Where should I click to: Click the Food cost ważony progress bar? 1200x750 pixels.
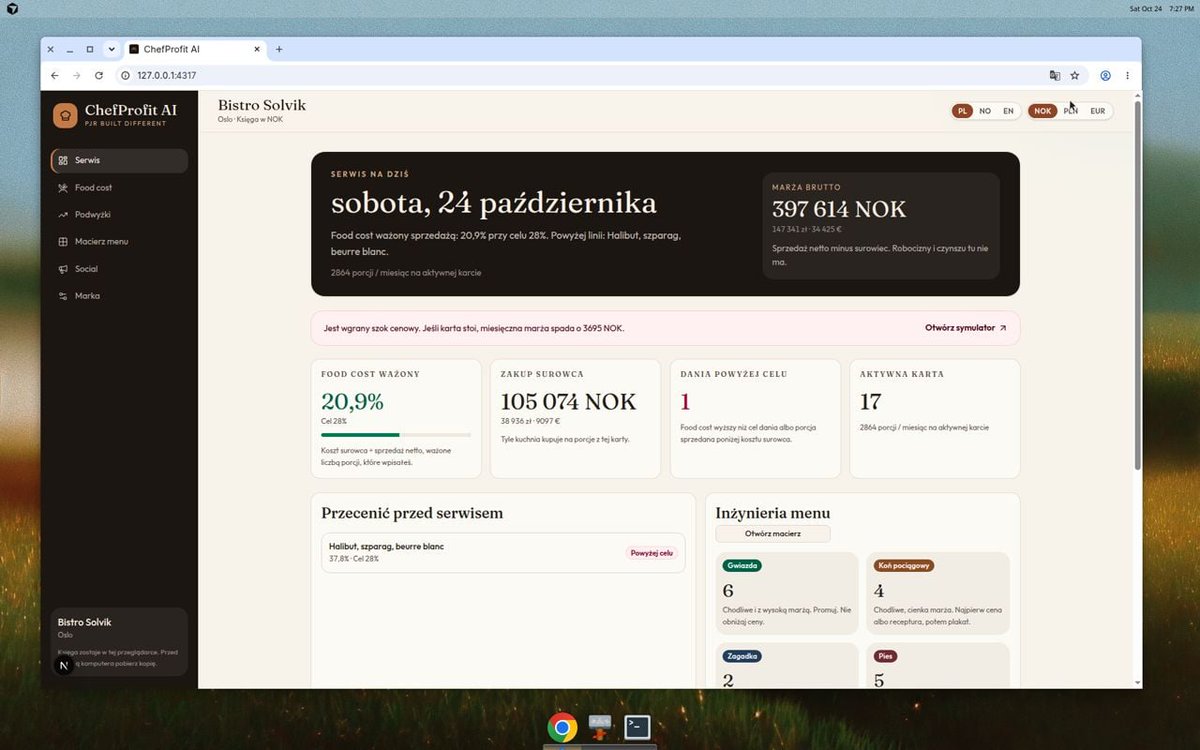tap(396, 435)
